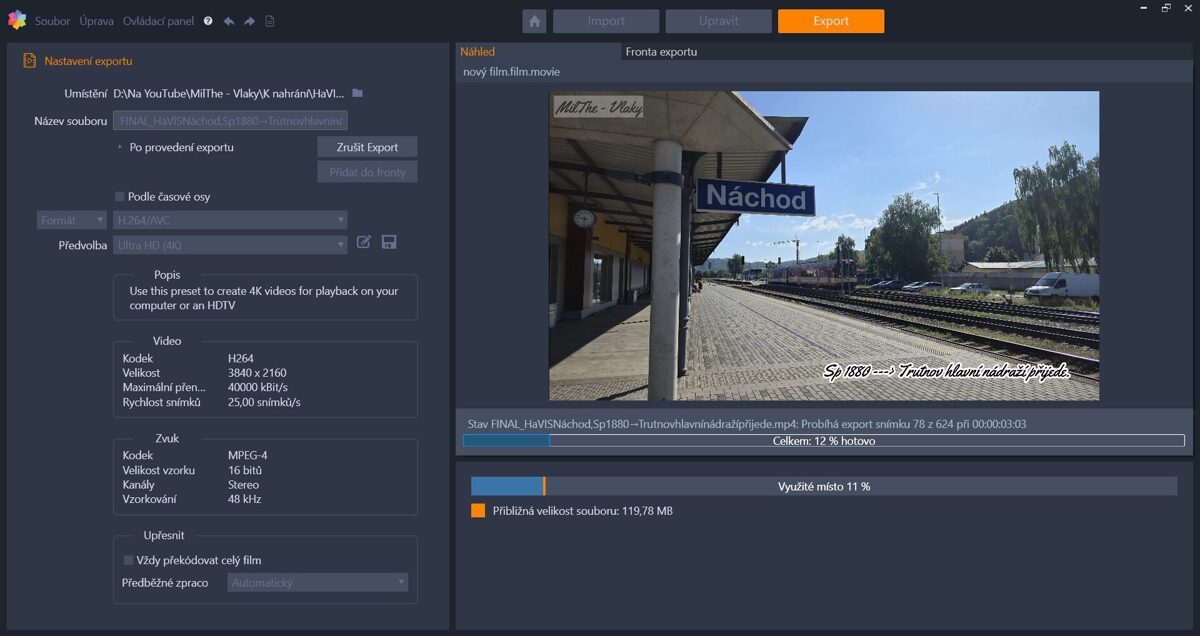Switch to the Fronta exportu tab
The image size is (1200, 636).
click(661, 52)
